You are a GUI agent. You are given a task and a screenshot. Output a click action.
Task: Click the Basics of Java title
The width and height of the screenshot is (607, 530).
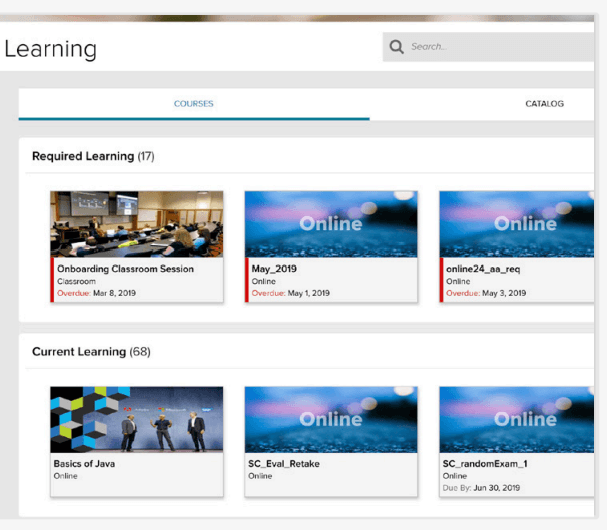(84, 464)
